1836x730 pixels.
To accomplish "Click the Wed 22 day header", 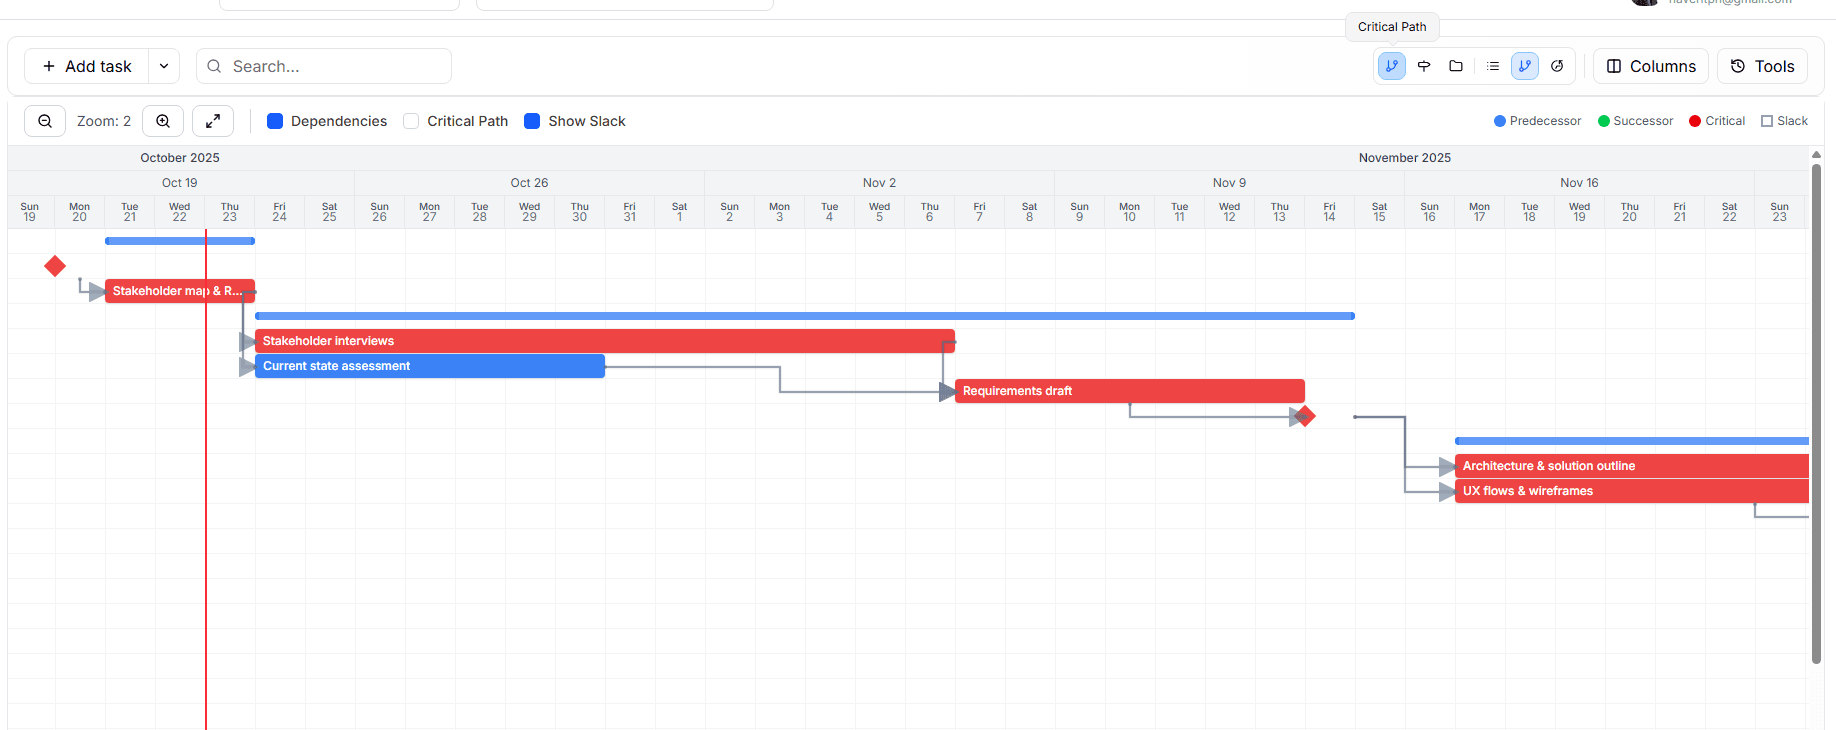I will tap(180, 212).
